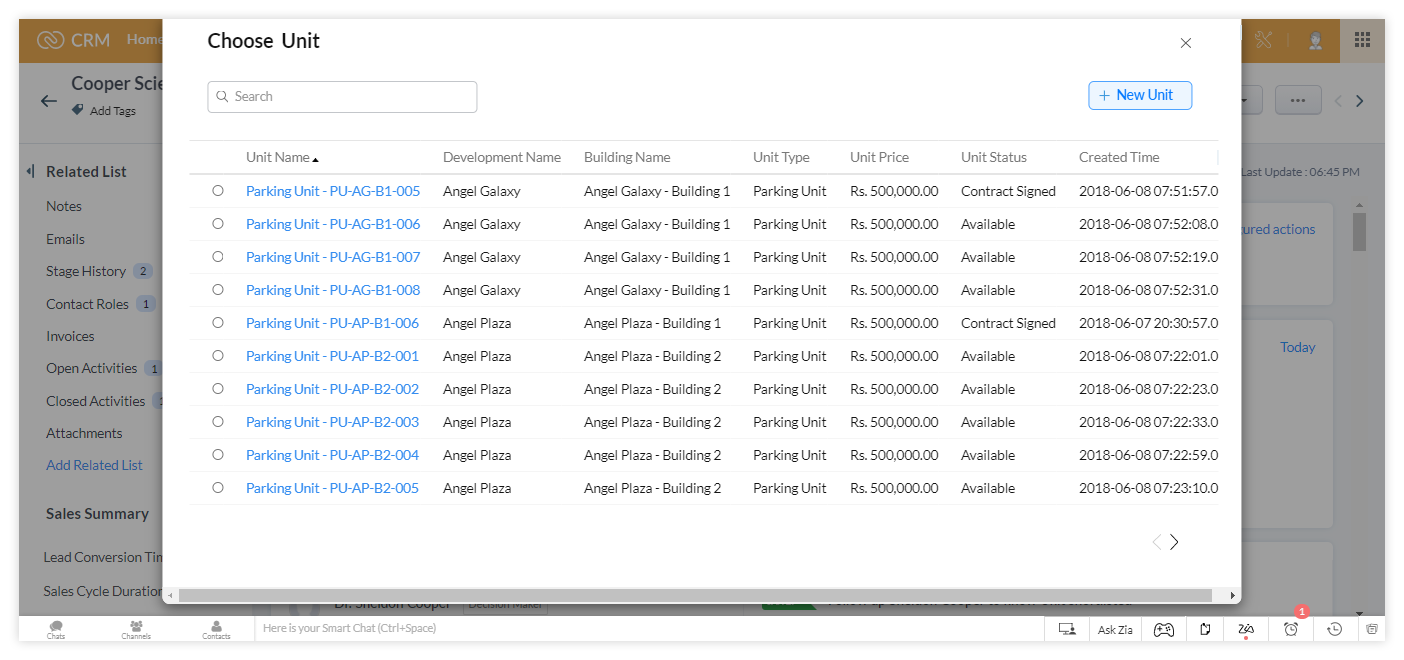Screen dimensions: 1404x660
Task: Open the setup tools wrench icon
Action: (1263, 40)
